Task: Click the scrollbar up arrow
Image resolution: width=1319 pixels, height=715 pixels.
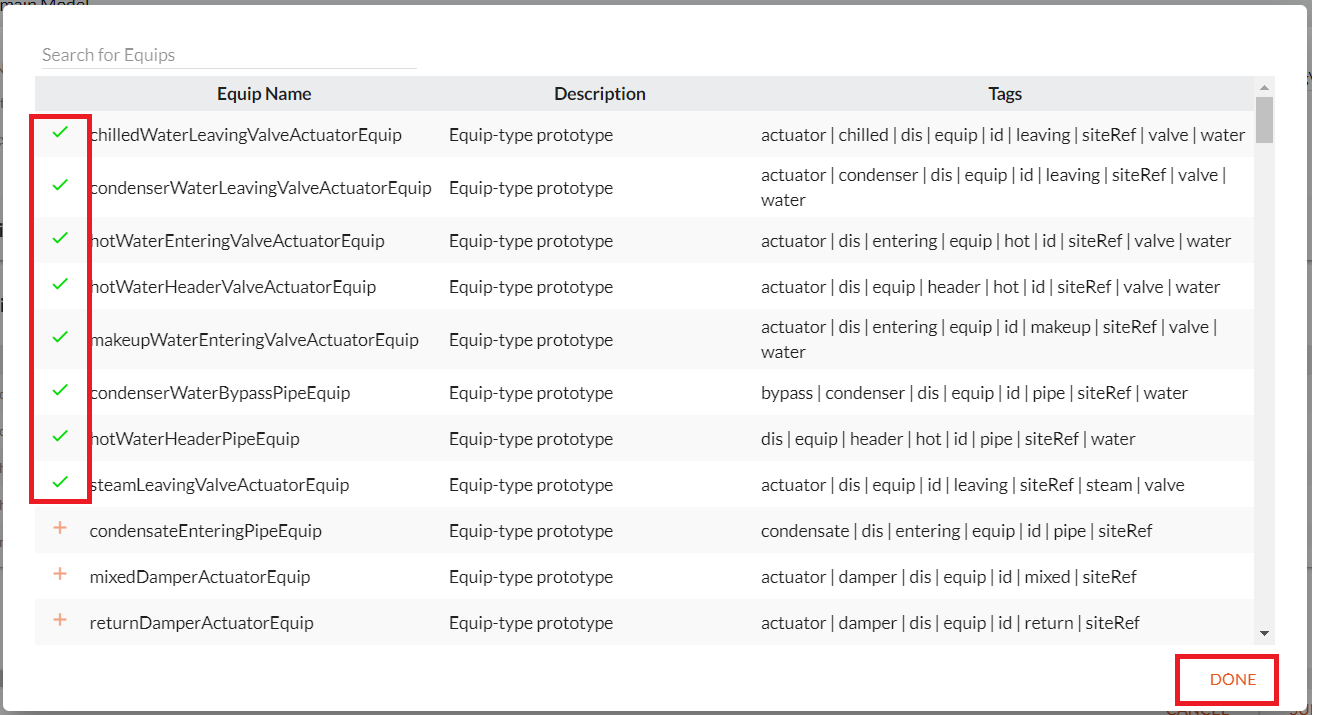Action: point(1264,87)
